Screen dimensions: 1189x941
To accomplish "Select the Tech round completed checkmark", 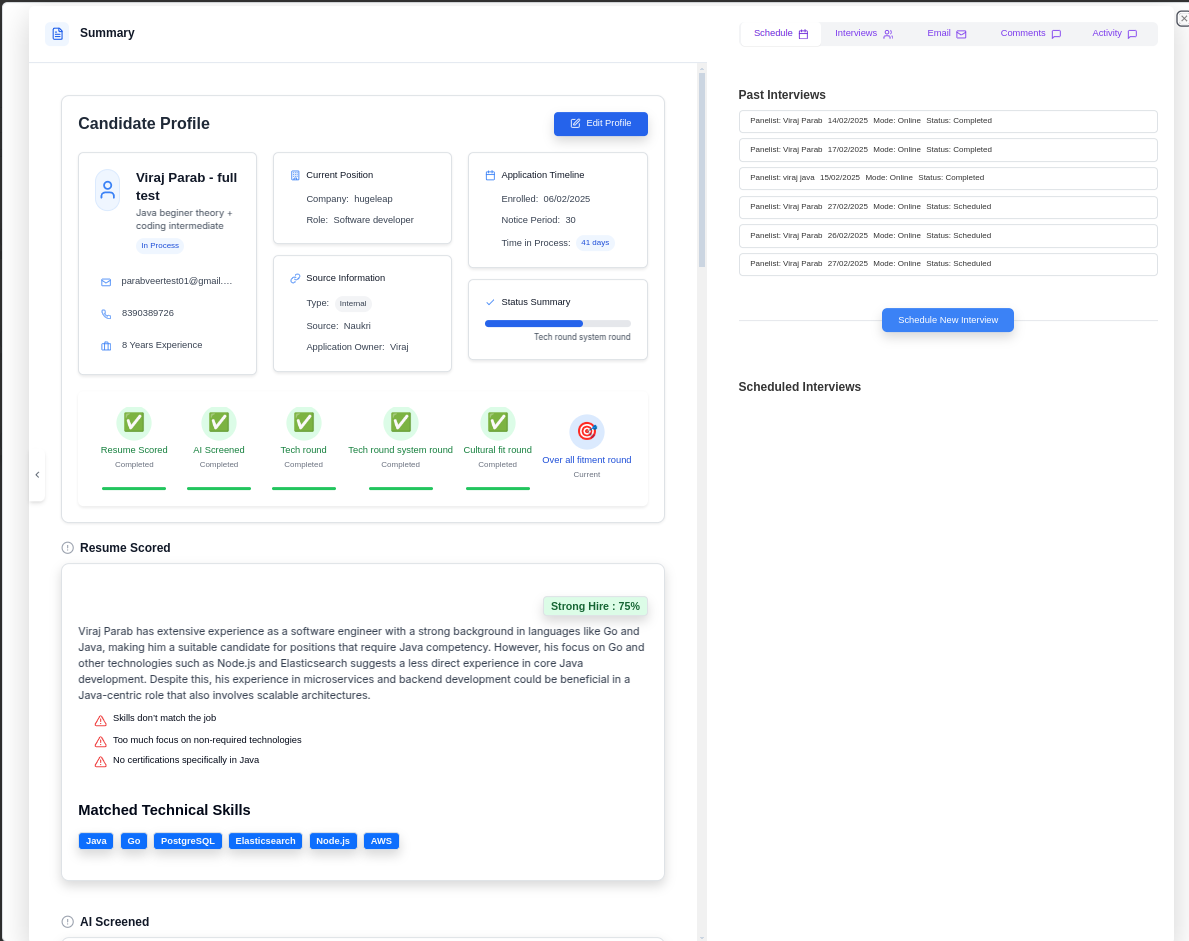I will tap(303, 421).
